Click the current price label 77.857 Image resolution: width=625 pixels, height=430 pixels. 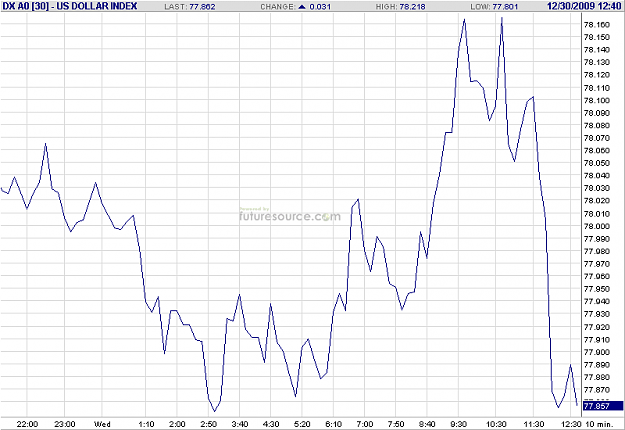(x=603, y=406)
